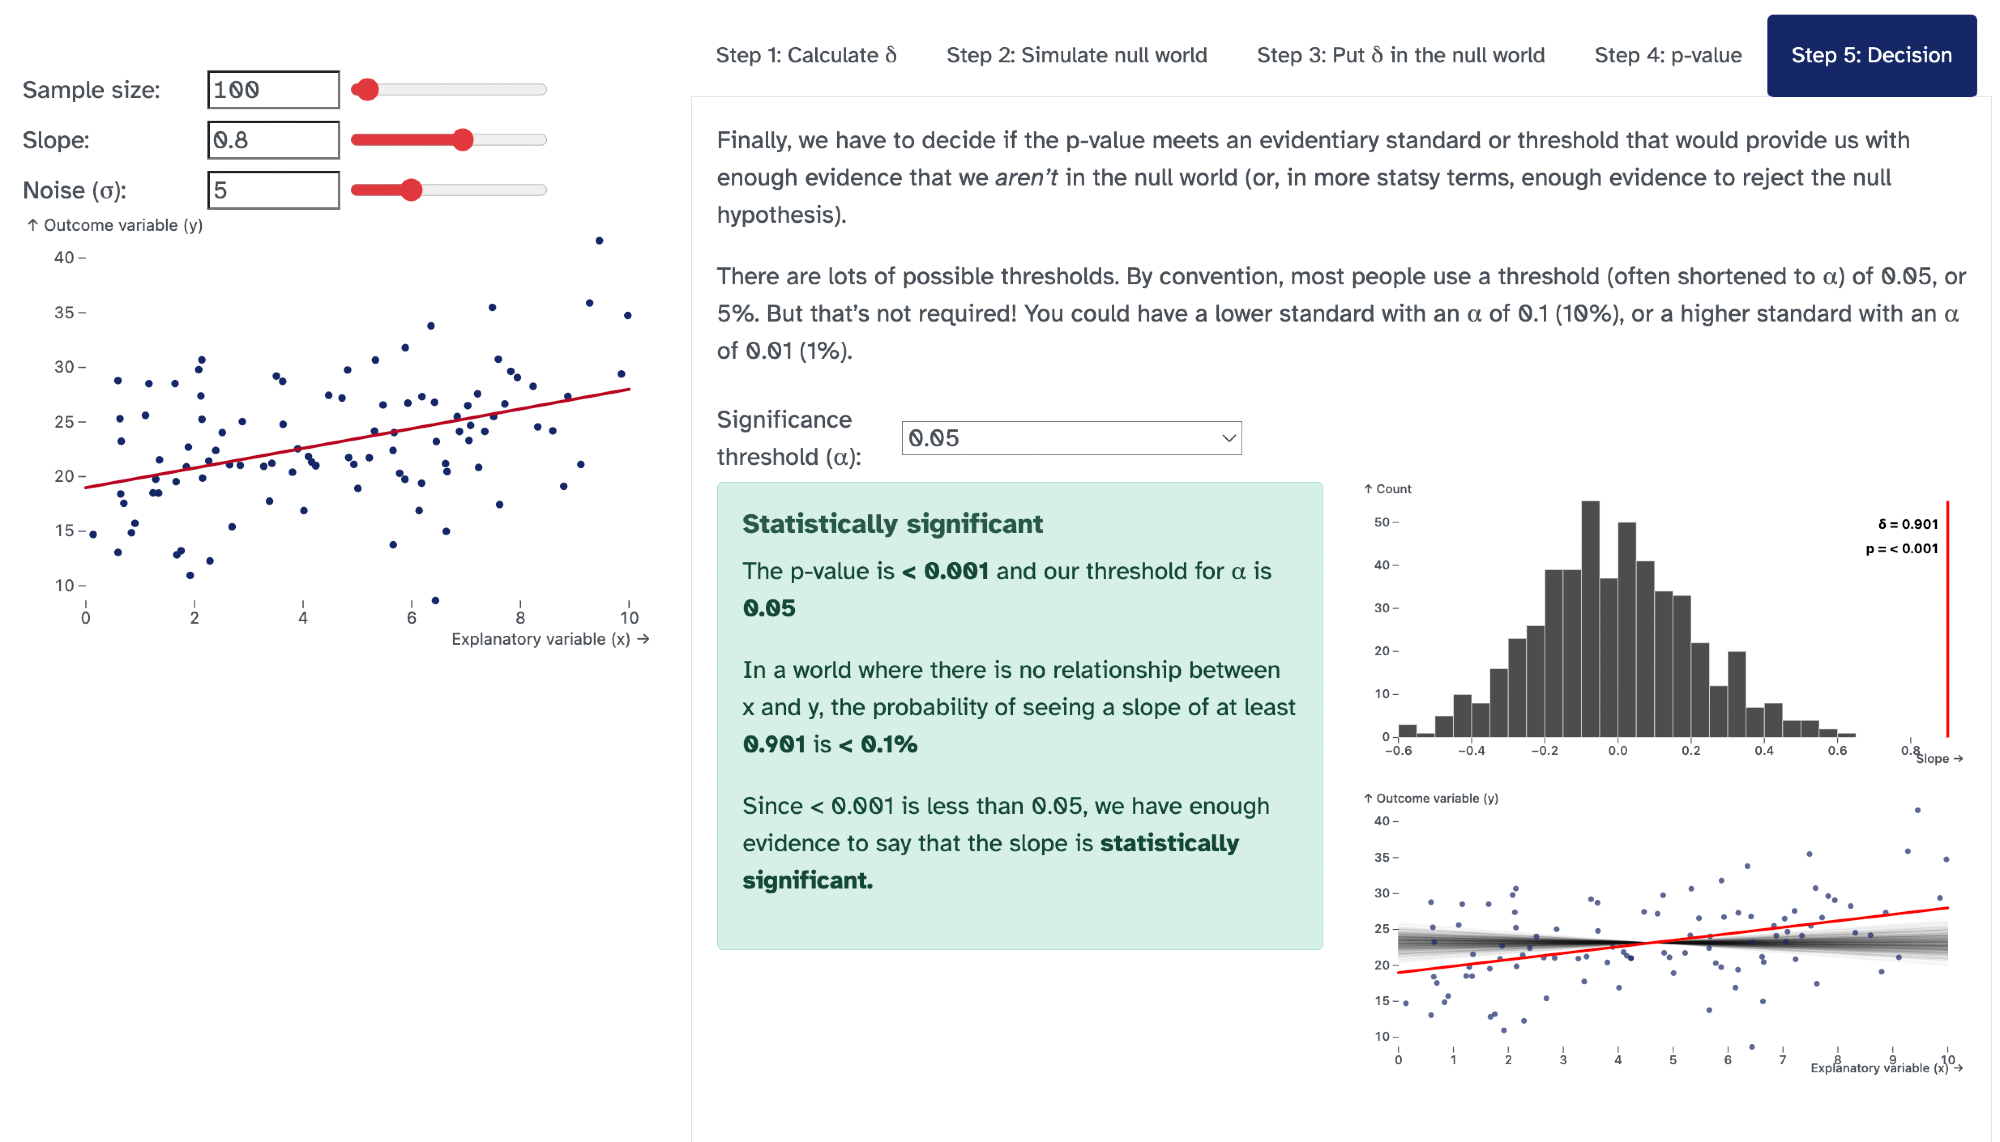Click the Slope slider handle

pyautogui.click(x=462, y=140)
